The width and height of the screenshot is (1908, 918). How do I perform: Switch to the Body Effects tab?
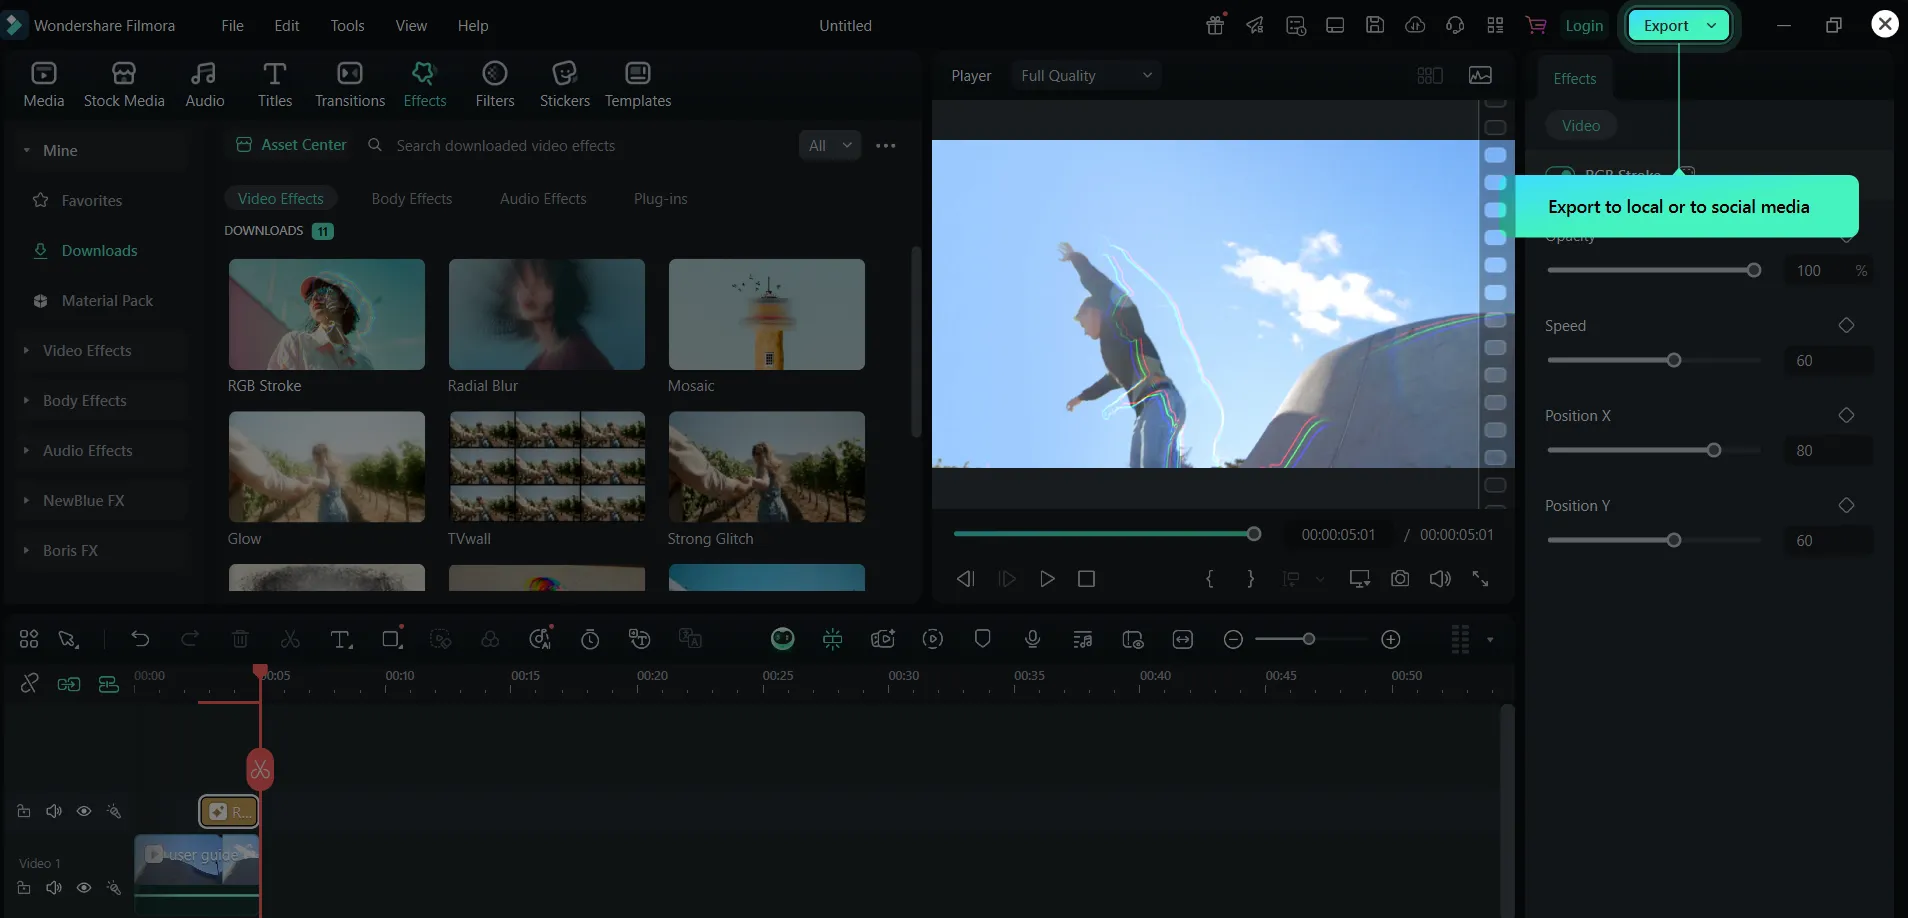(411, 199)
